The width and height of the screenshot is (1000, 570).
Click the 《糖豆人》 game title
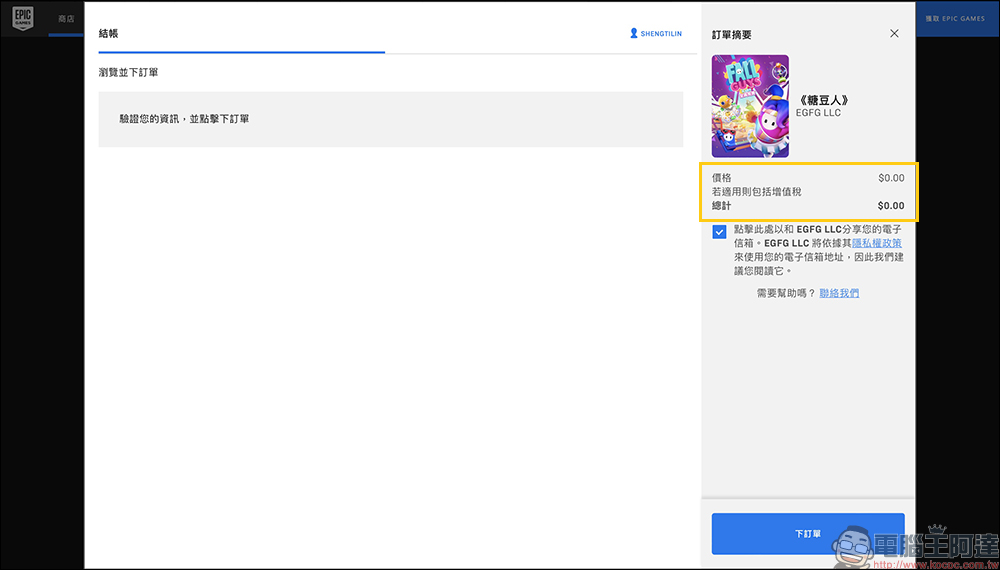[822, 100]
